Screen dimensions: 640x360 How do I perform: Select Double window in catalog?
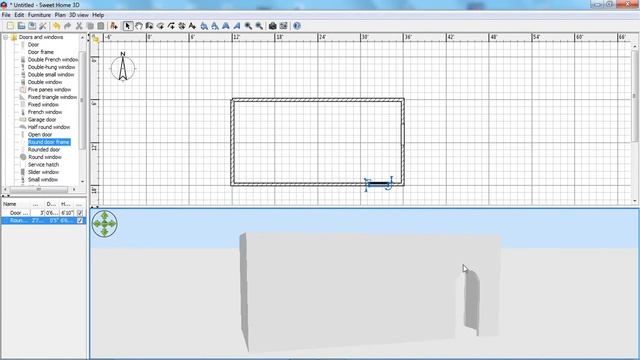click(45, 82)
